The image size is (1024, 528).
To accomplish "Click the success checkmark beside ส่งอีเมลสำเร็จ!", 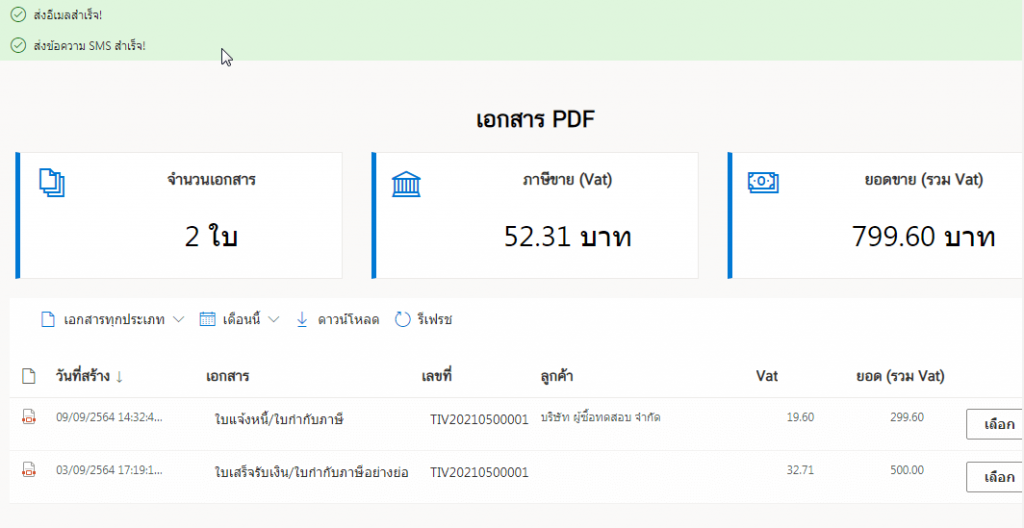I will pos(18,14).
